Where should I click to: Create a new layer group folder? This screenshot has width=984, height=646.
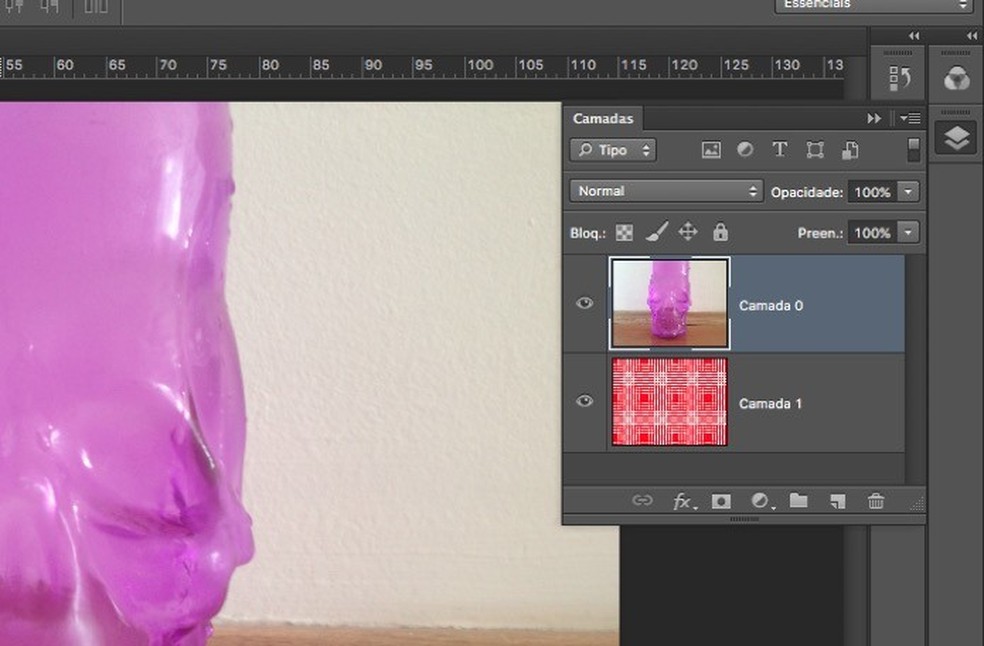(x=798, y=501)
